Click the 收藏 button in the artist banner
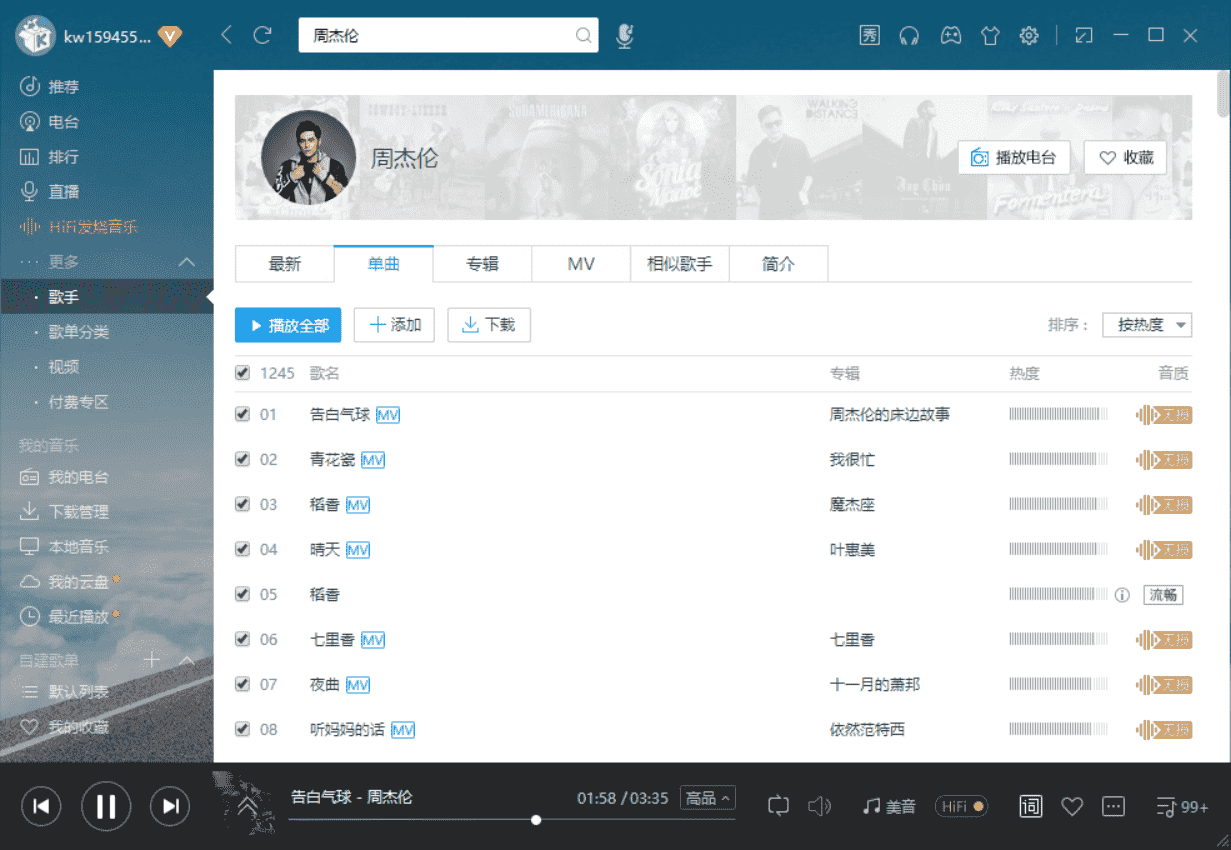 (1126, 157)
